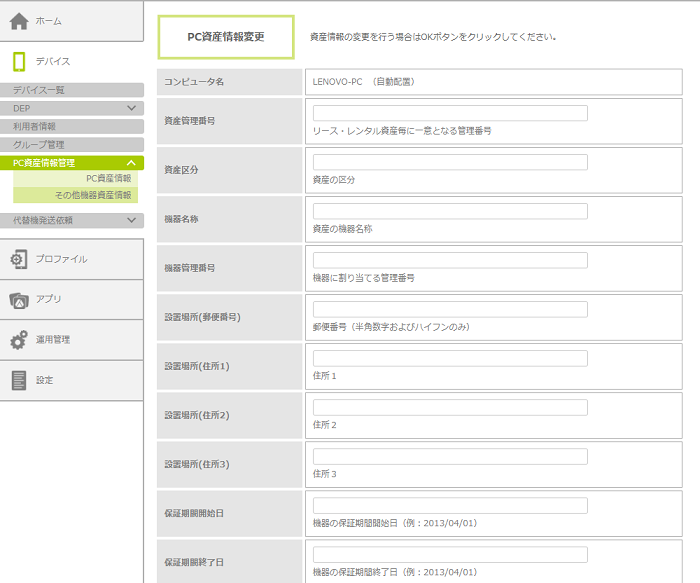Image resolution: width=700 pixels, height=583 pixels.
Task: Click the 設置場所(住所1) text field
Action: [450, 359]
